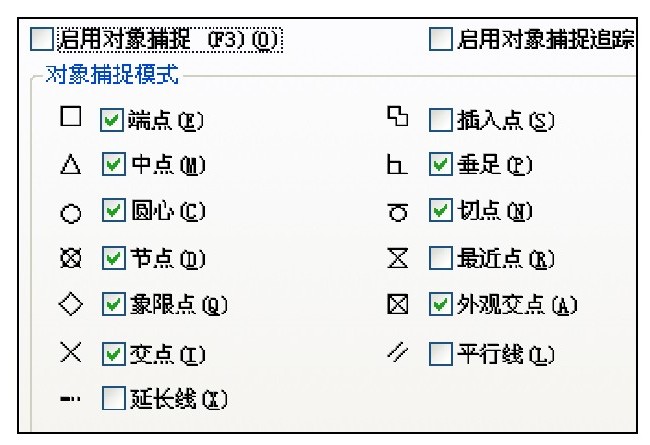Check the 平行线 parallel checkbox
This screenshot has height=445, width=650.
pos(440,353)
